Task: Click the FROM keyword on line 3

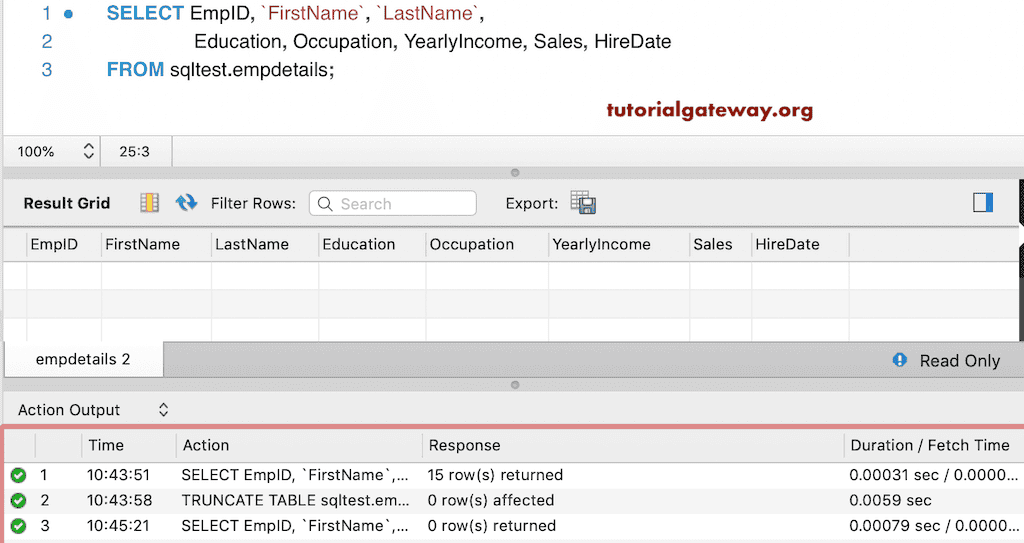Action: point(135,69)
